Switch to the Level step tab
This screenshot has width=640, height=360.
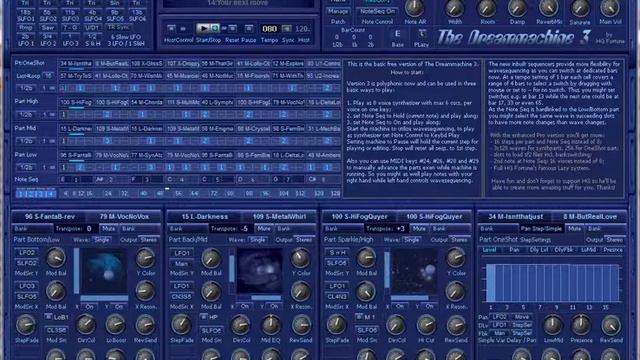[490, 250]
